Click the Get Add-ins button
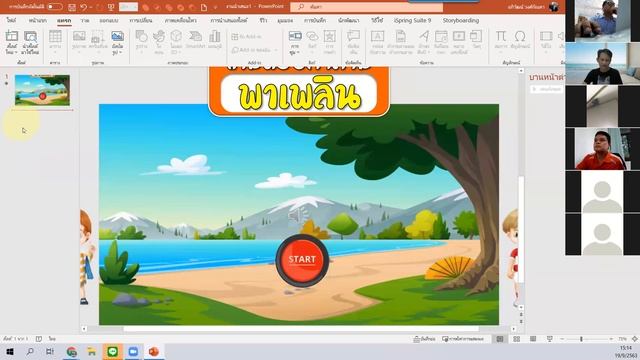The image size is (640, 360). (247, 37)
